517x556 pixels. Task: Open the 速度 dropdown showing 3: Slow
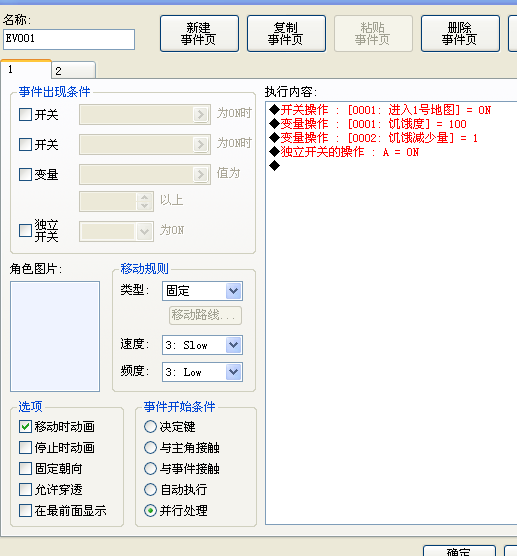[x=202, y=345]
